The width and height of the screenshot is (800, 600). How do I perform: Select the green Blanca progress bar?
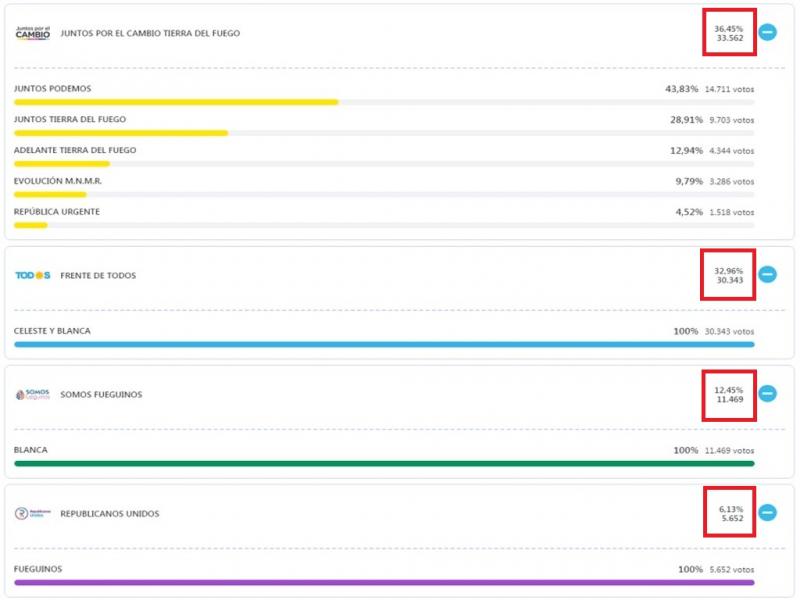coord(384,464)
